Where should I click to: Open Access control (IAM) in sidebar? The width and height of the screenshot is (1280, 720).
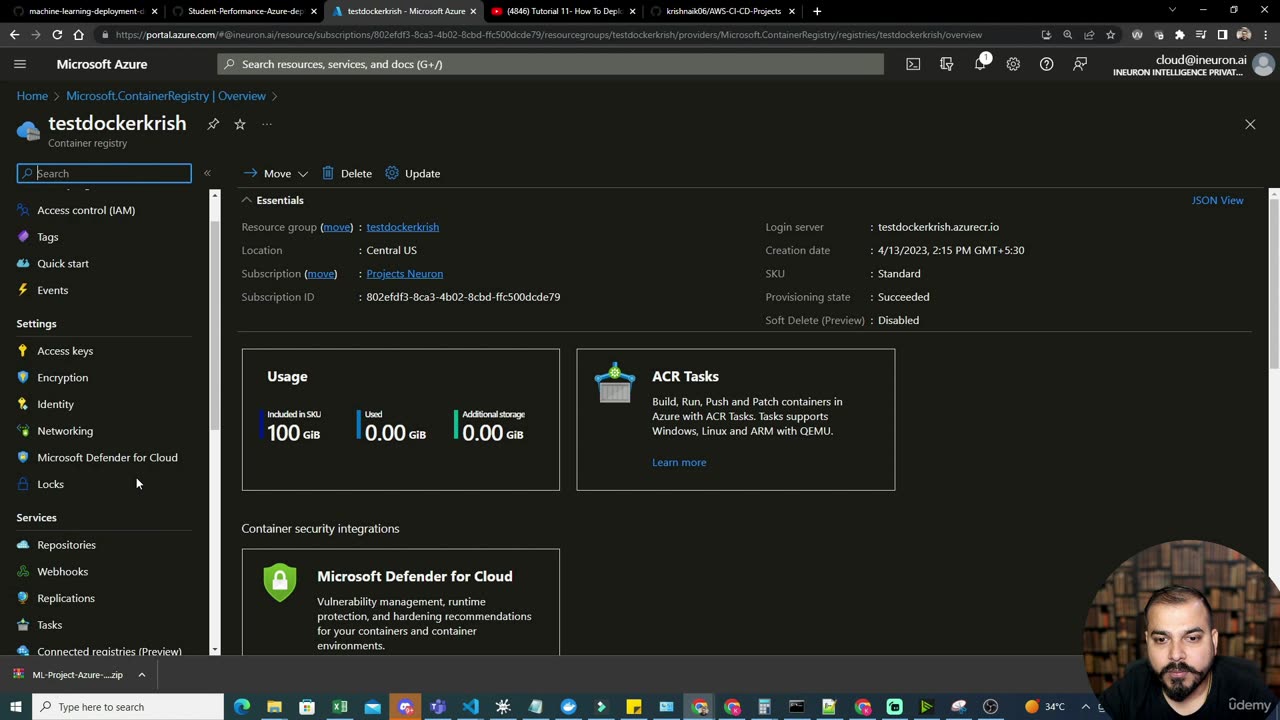tap(86, 210)
